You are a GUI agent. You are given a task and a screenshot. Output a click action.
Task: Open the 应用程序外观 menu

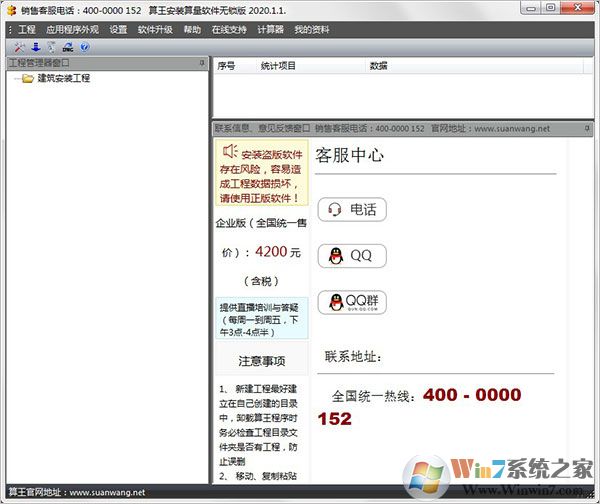click(72, 30)
